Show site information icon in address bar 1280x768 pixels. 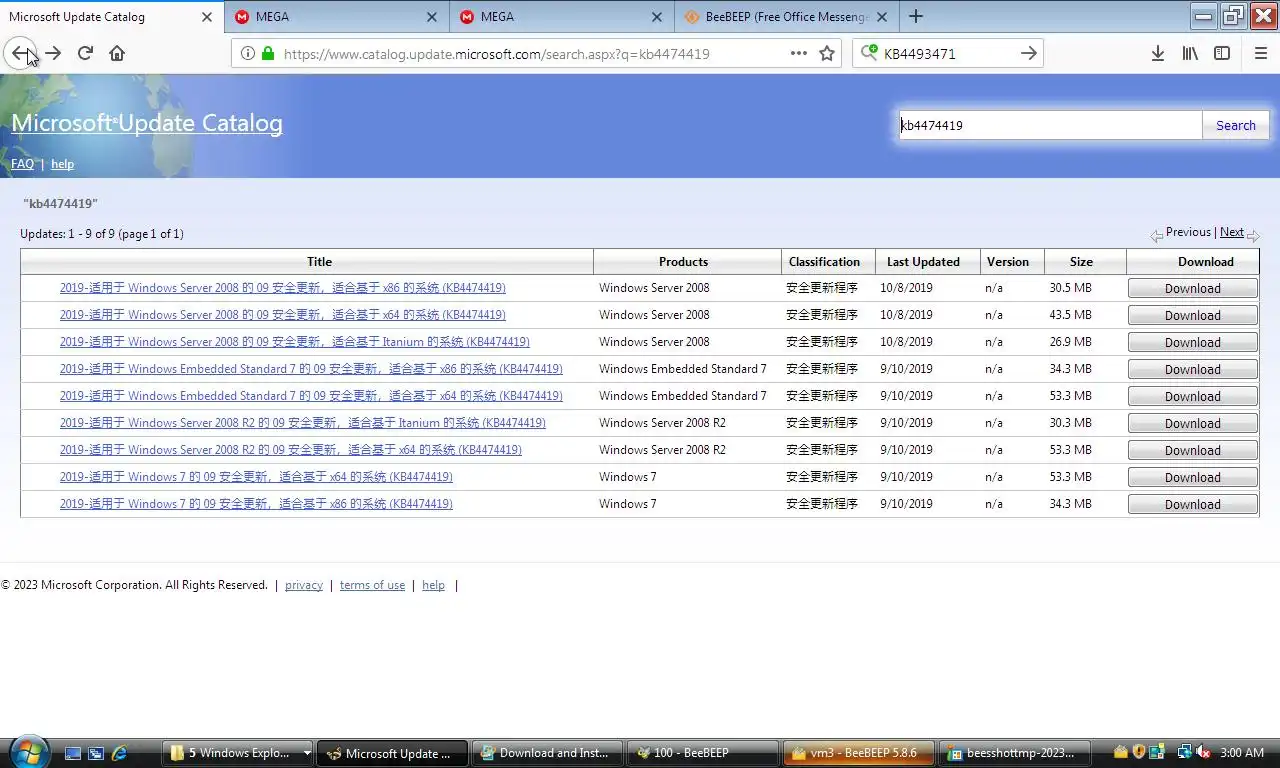coord(247,54)
